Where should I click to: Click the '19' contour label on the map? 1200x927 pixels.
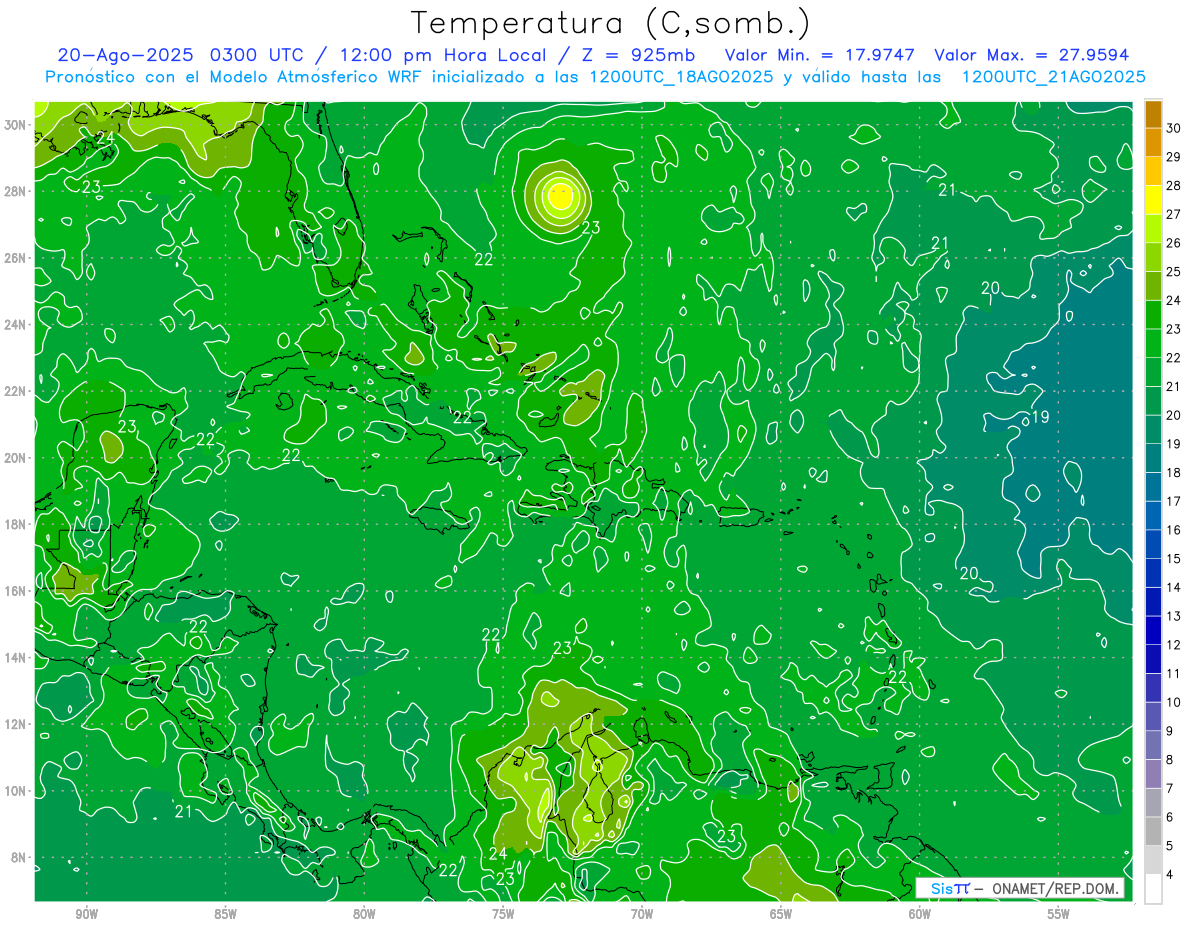(1040, 416)
